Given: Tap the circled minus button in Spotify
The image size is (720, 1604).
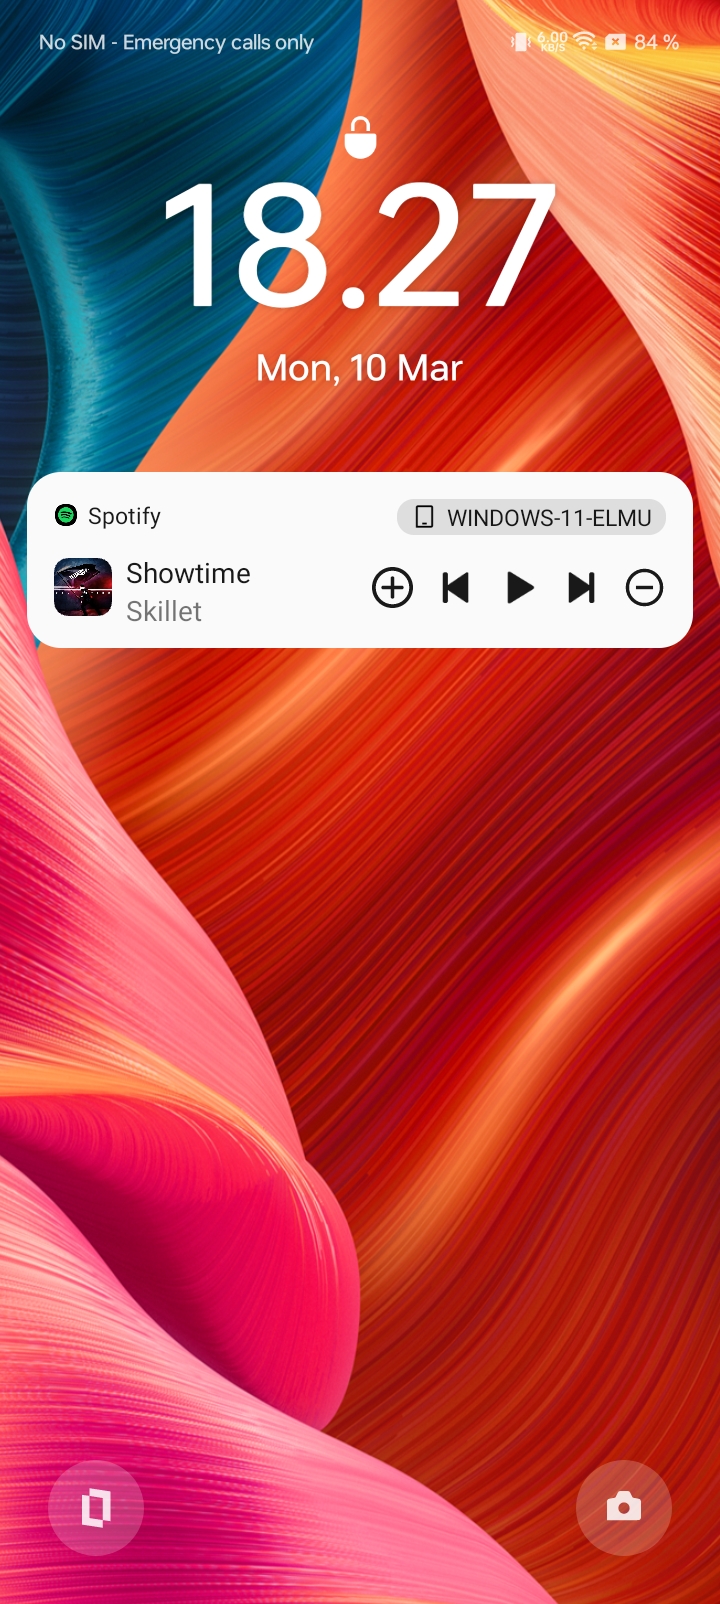Looking at the screenshot, I should (x=644, y=588).
